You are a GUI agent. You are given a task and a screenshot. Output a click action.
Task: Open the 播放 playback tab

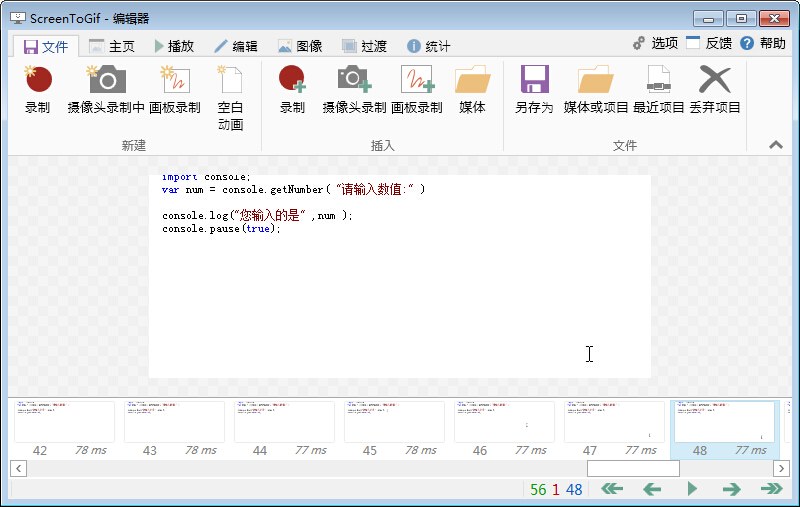[x=174, y=46]
